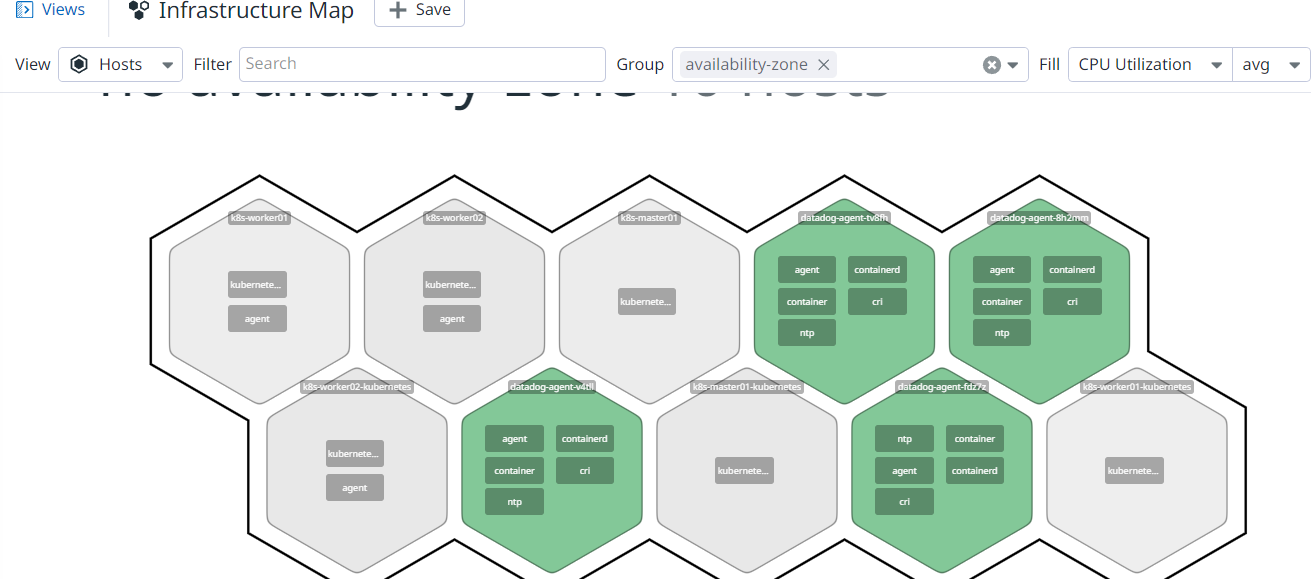The width and height of the screenshot is (1311, 579).
Task: Select the k8s-worker01 host label
Action: [x=259, y=217]
